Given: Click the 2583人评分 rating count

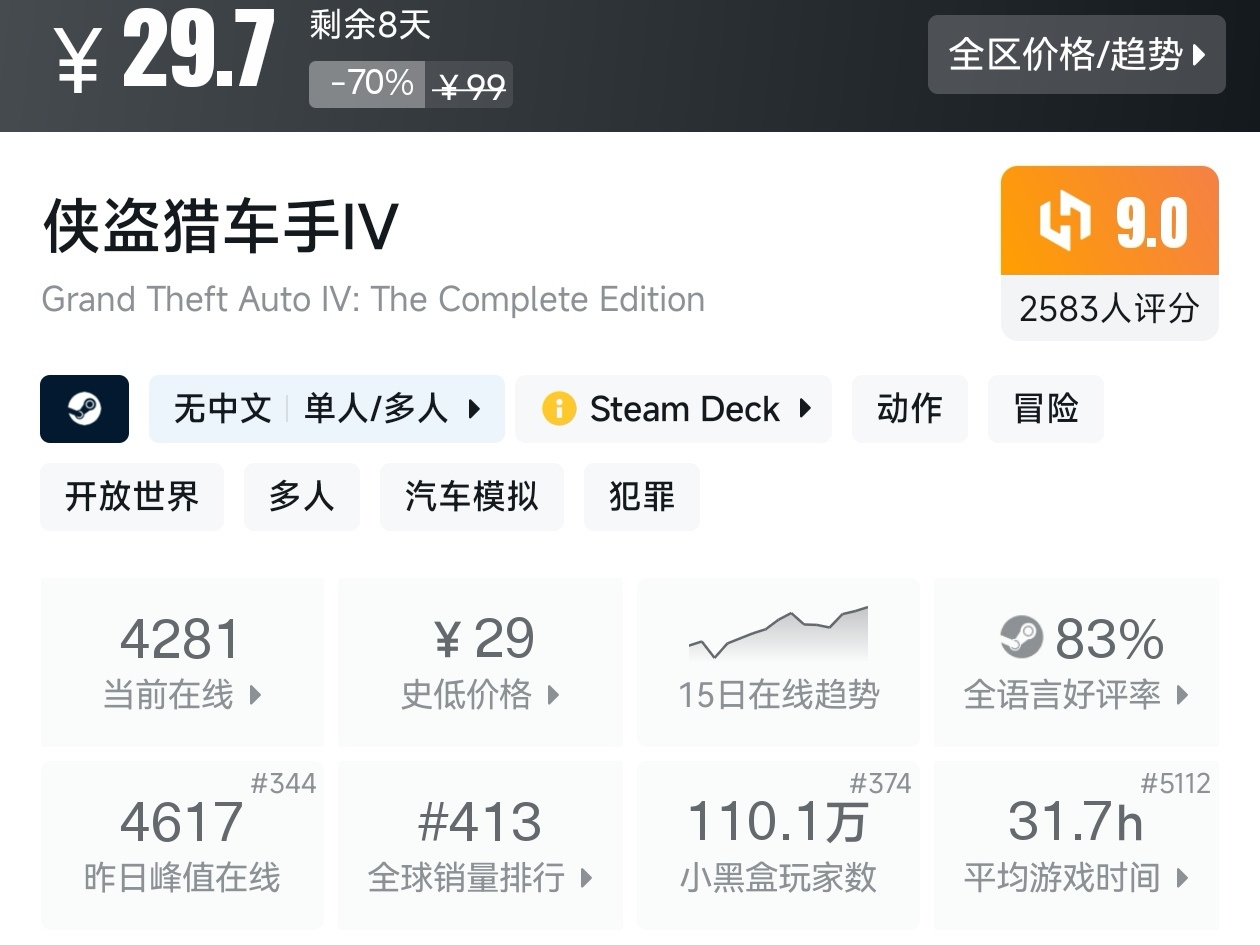Looking at the screenshot, I should point(1109,309).
